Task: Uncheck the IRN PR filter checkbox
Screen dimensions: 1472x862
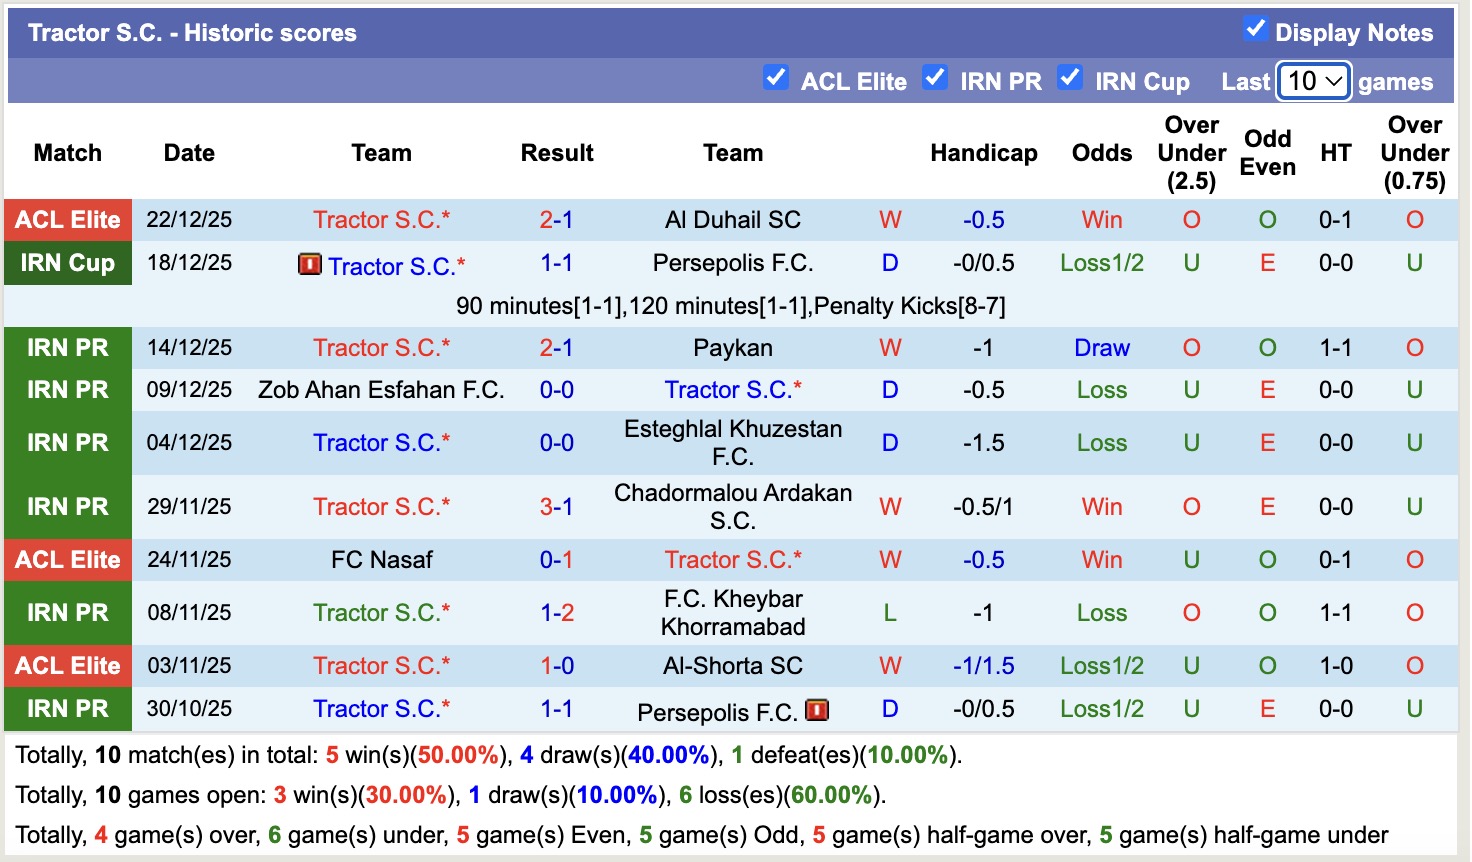Action: (935, 78)
